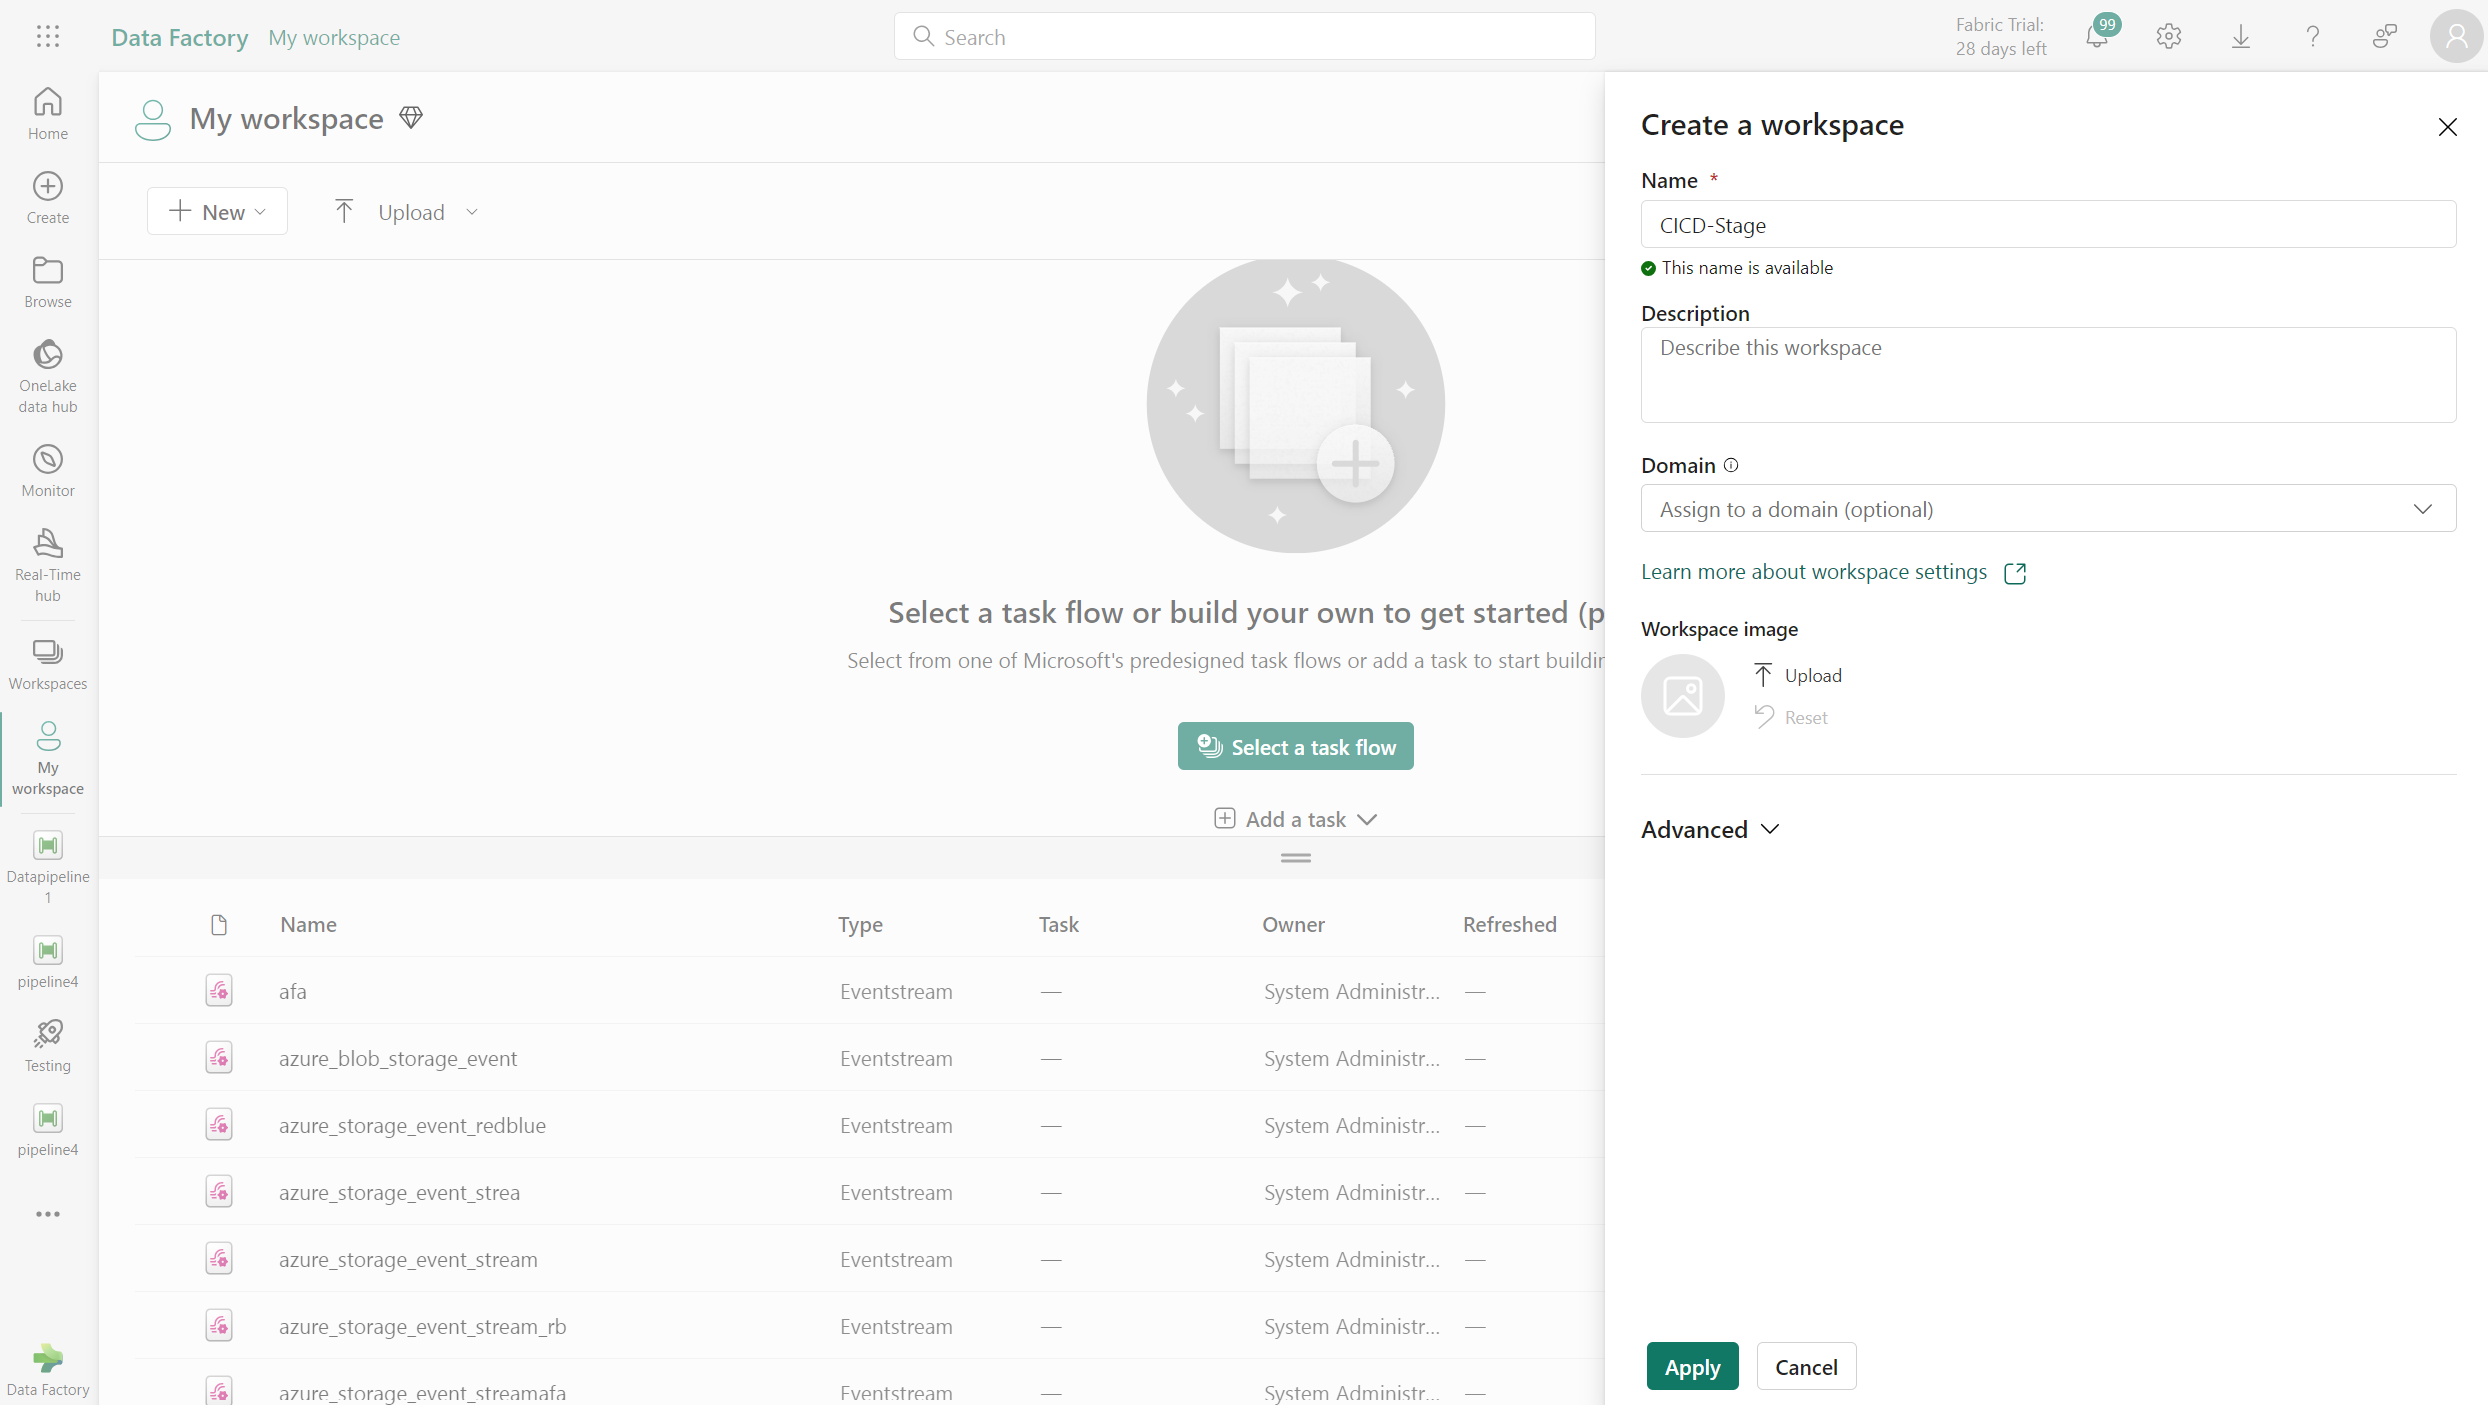Open Learn more about workspace settings link
Image resolution: width=2488 pixels, height=1405 pixels.
click(1833, 572)
